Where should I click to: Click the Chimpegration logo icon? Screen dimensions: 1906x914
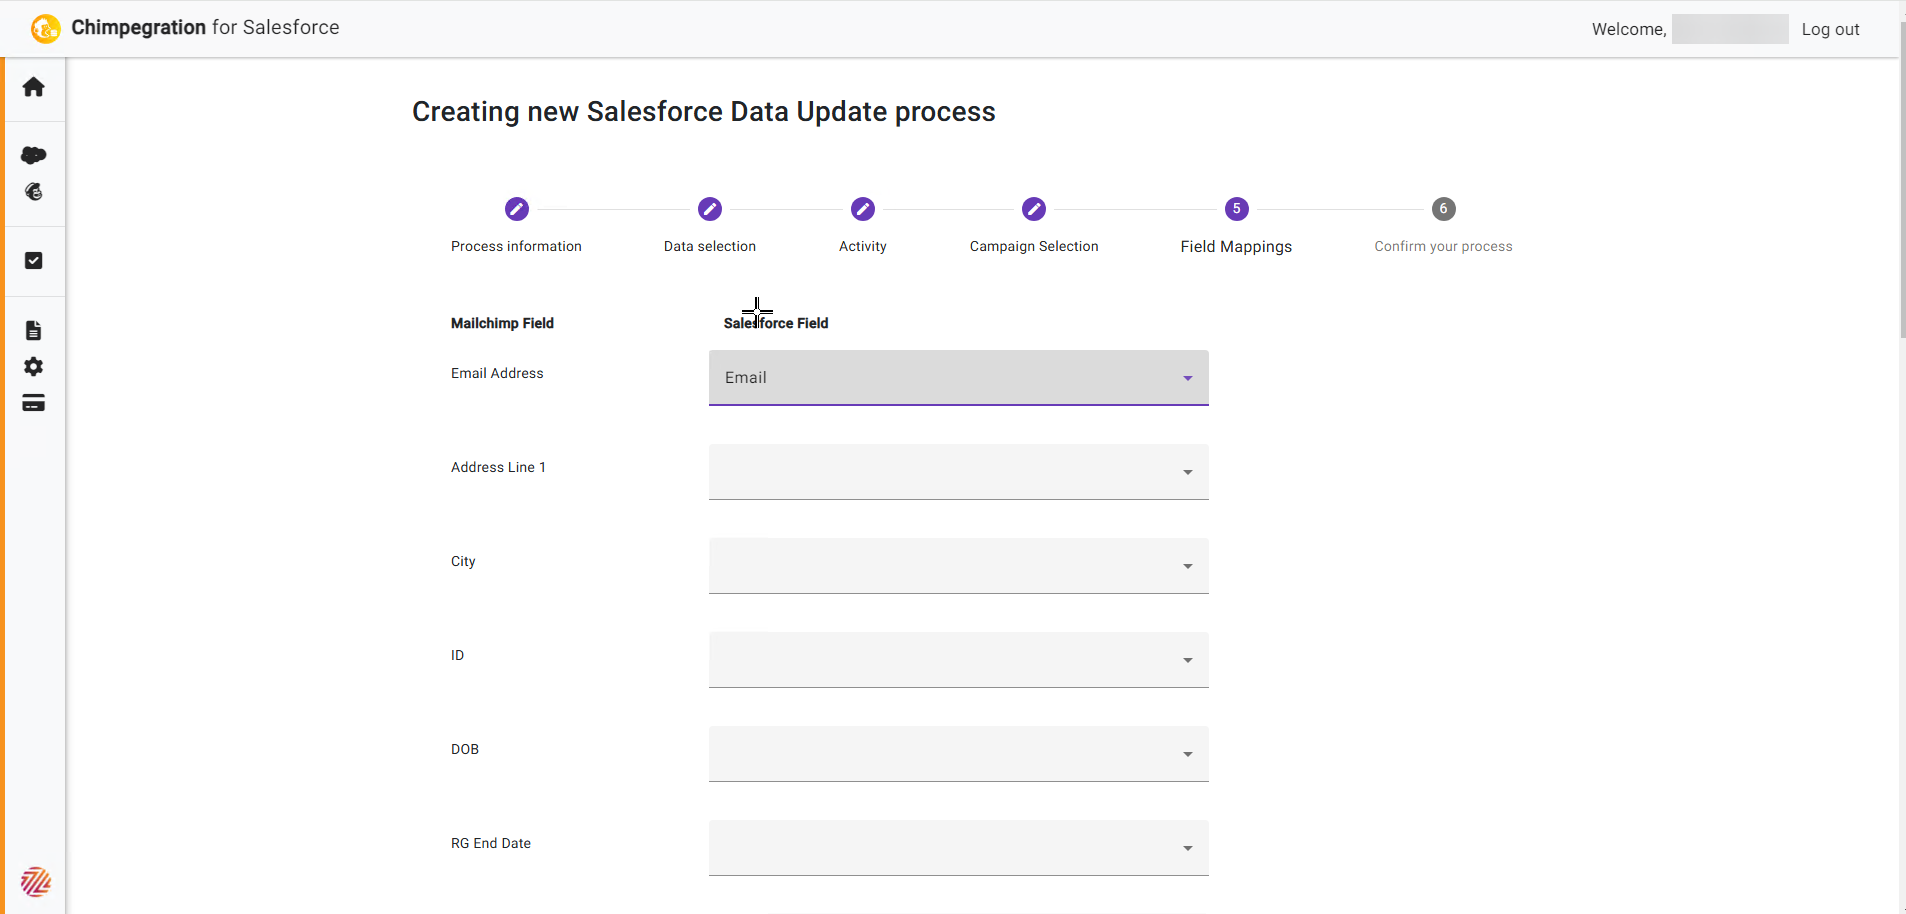pos(45,29)
